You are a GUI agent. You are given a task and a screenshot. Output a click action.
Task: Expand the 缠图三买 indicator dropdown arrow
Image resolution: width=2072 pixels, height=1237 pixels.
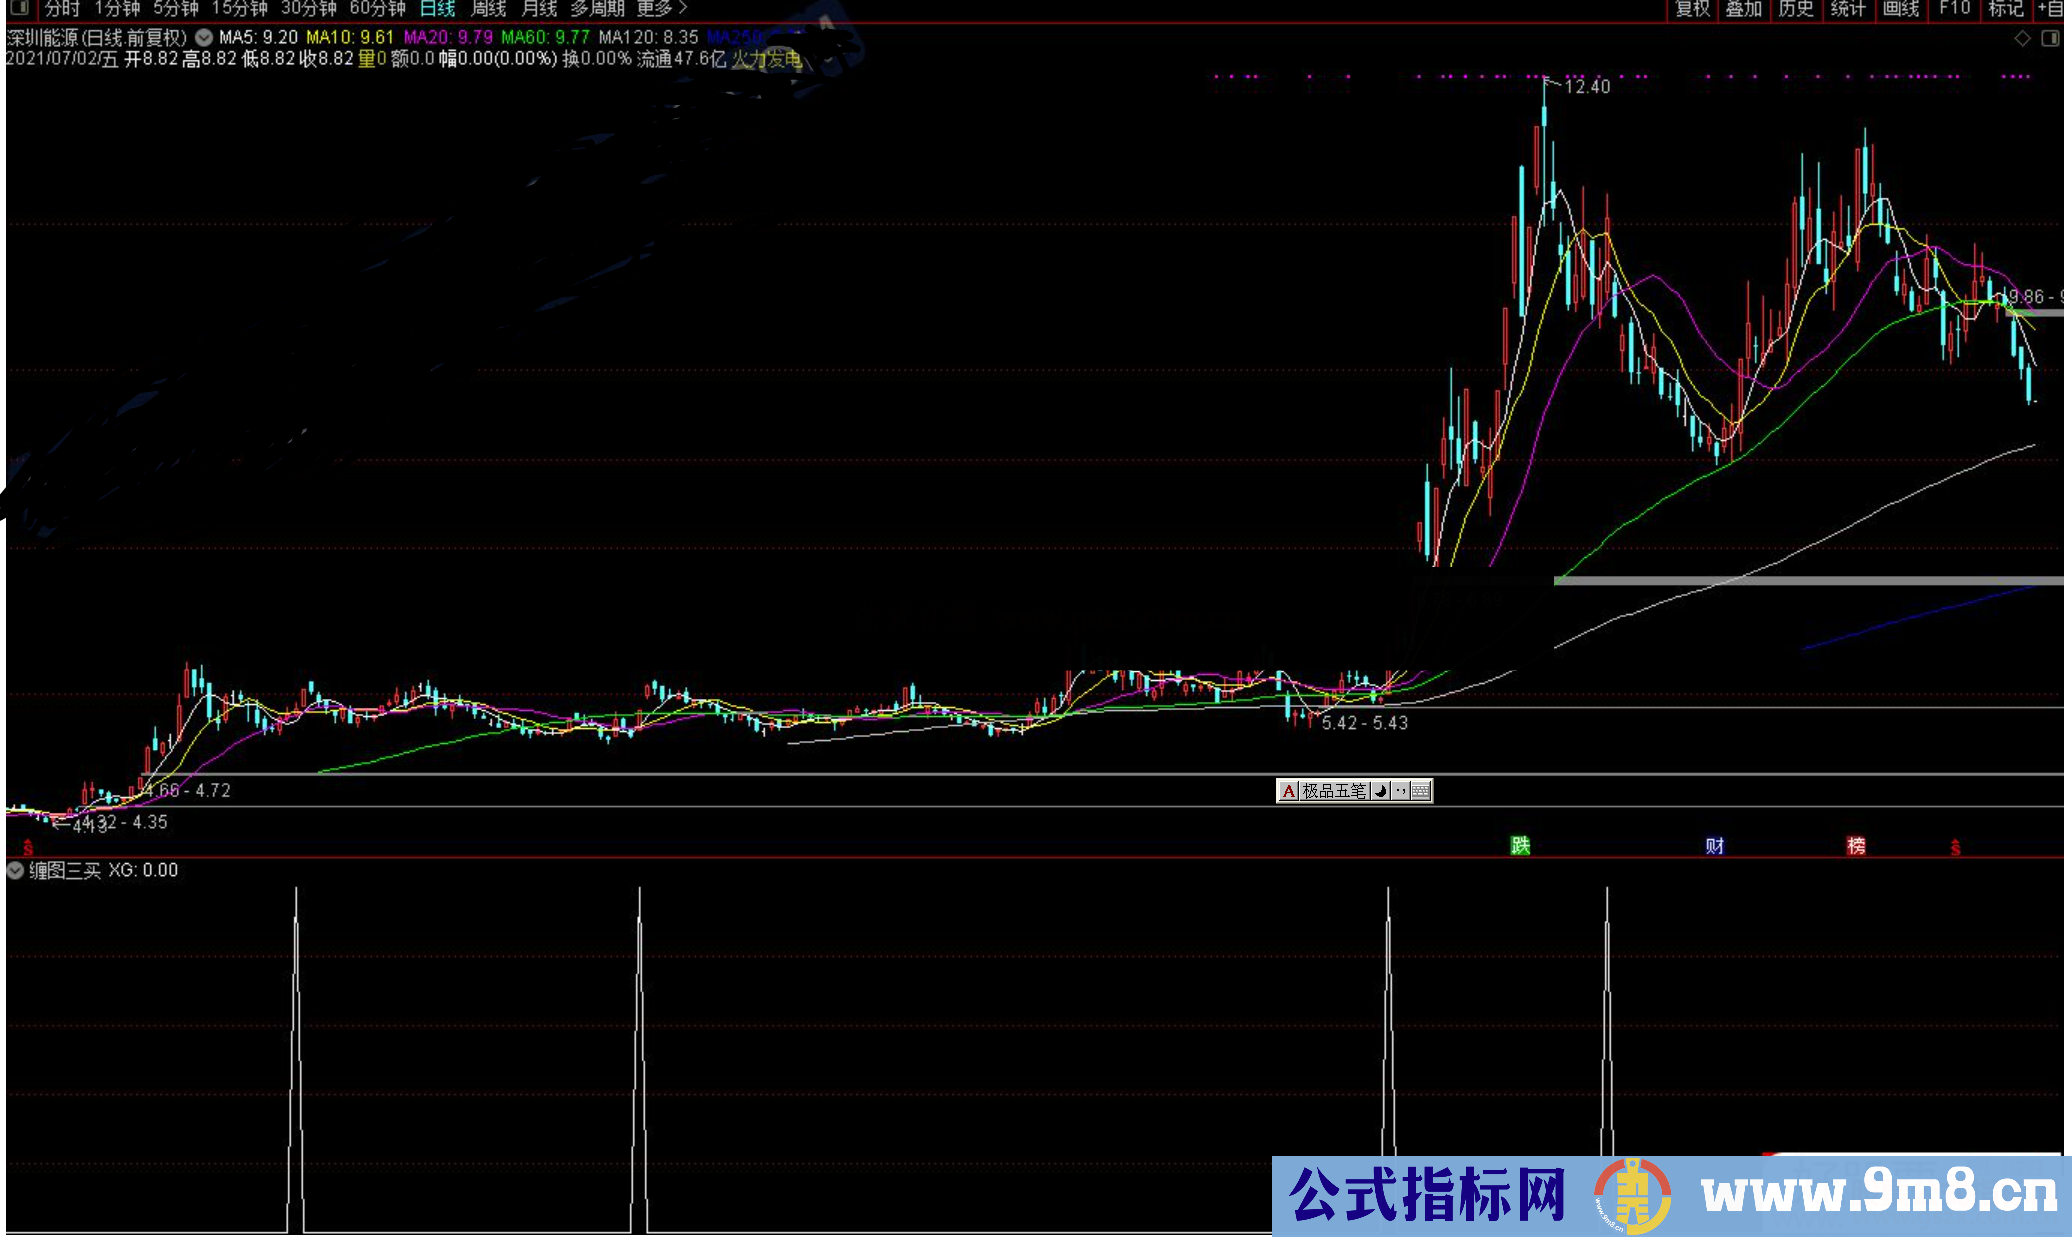(x=15, y=870)
